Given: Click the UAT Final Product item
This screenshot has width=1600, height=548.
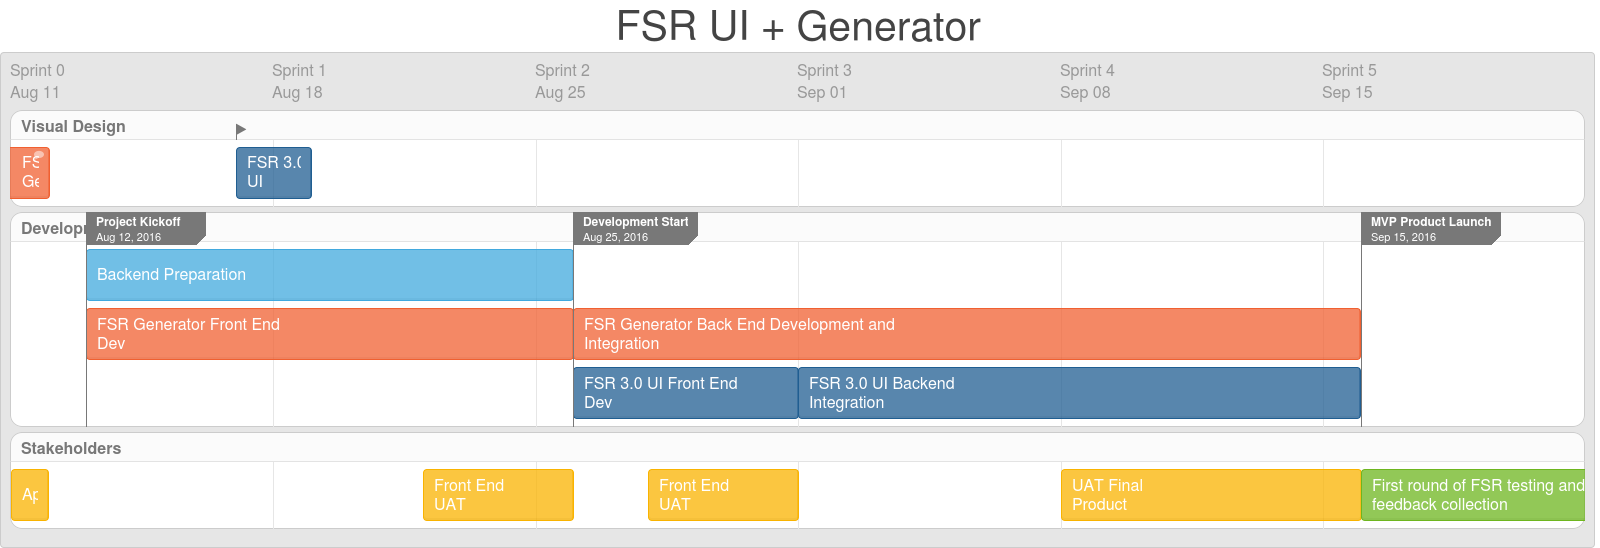Looking at the screenshot, I should 1210,495.
